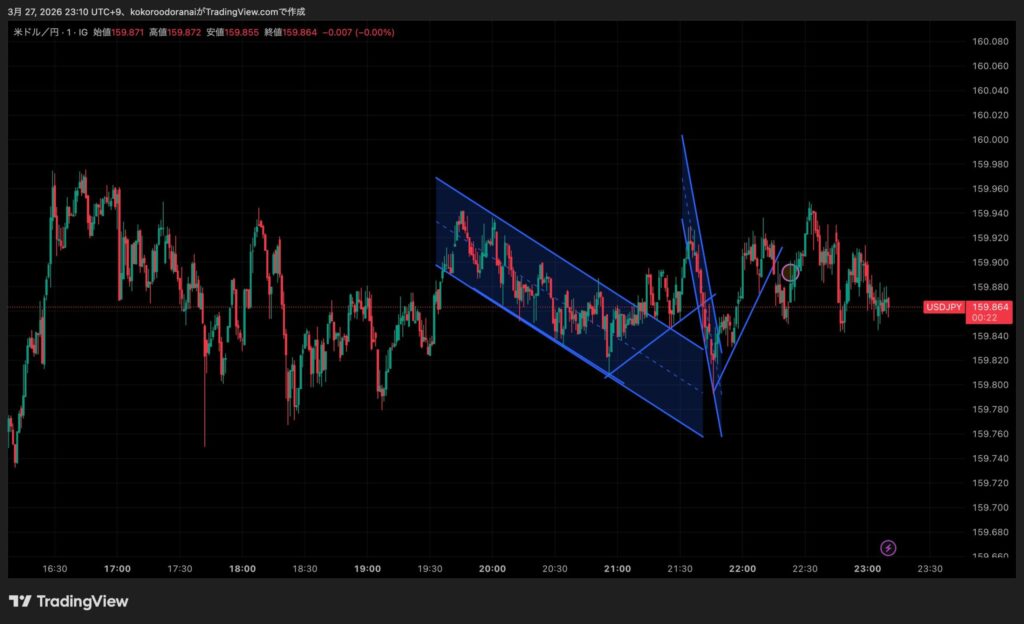
Task: Click the 160.000 level on price axis
Action: (x=989, y=139)
